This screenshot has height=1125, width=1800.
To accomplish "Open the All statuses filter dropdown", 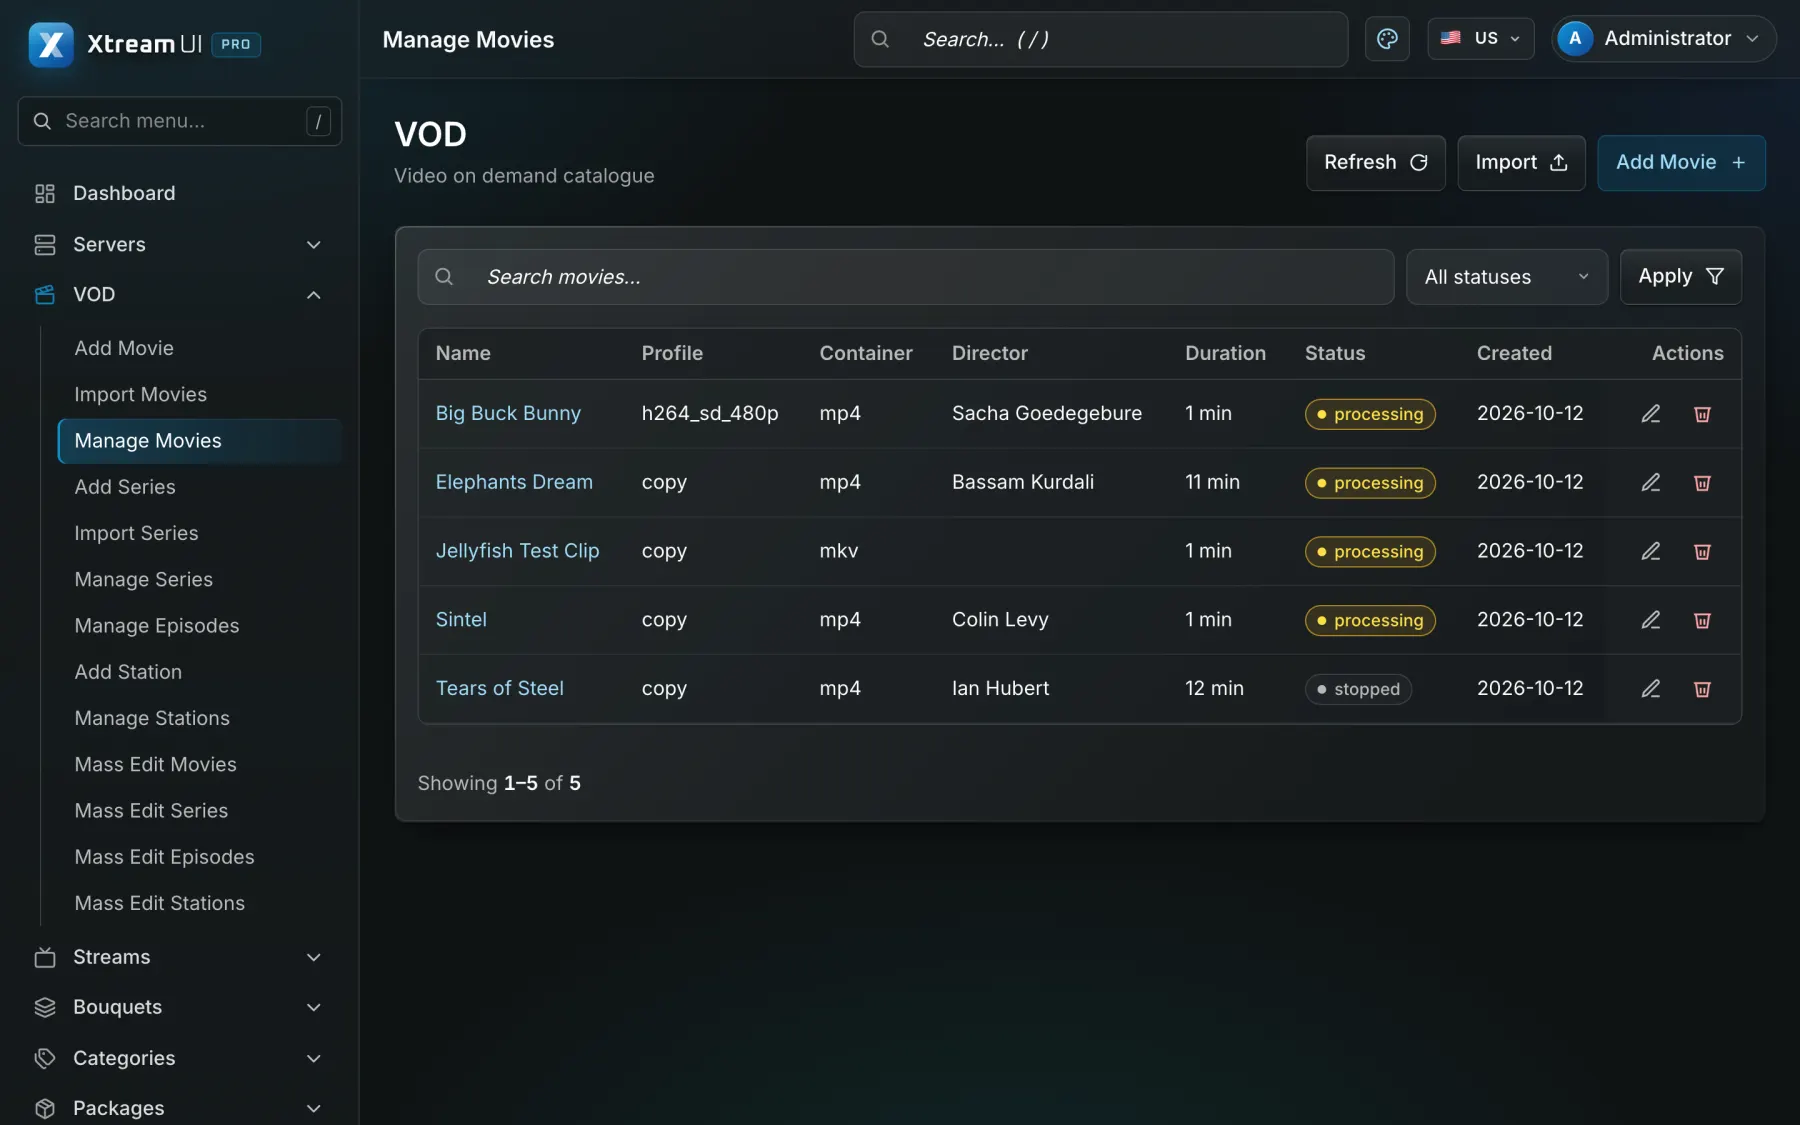I will coord(1506,277).
